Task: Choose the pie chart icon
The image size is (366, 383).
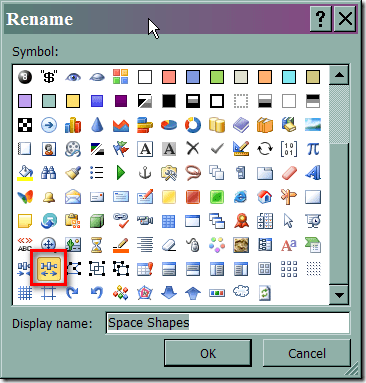Action: pyautogui.click(x=169, y=125)
